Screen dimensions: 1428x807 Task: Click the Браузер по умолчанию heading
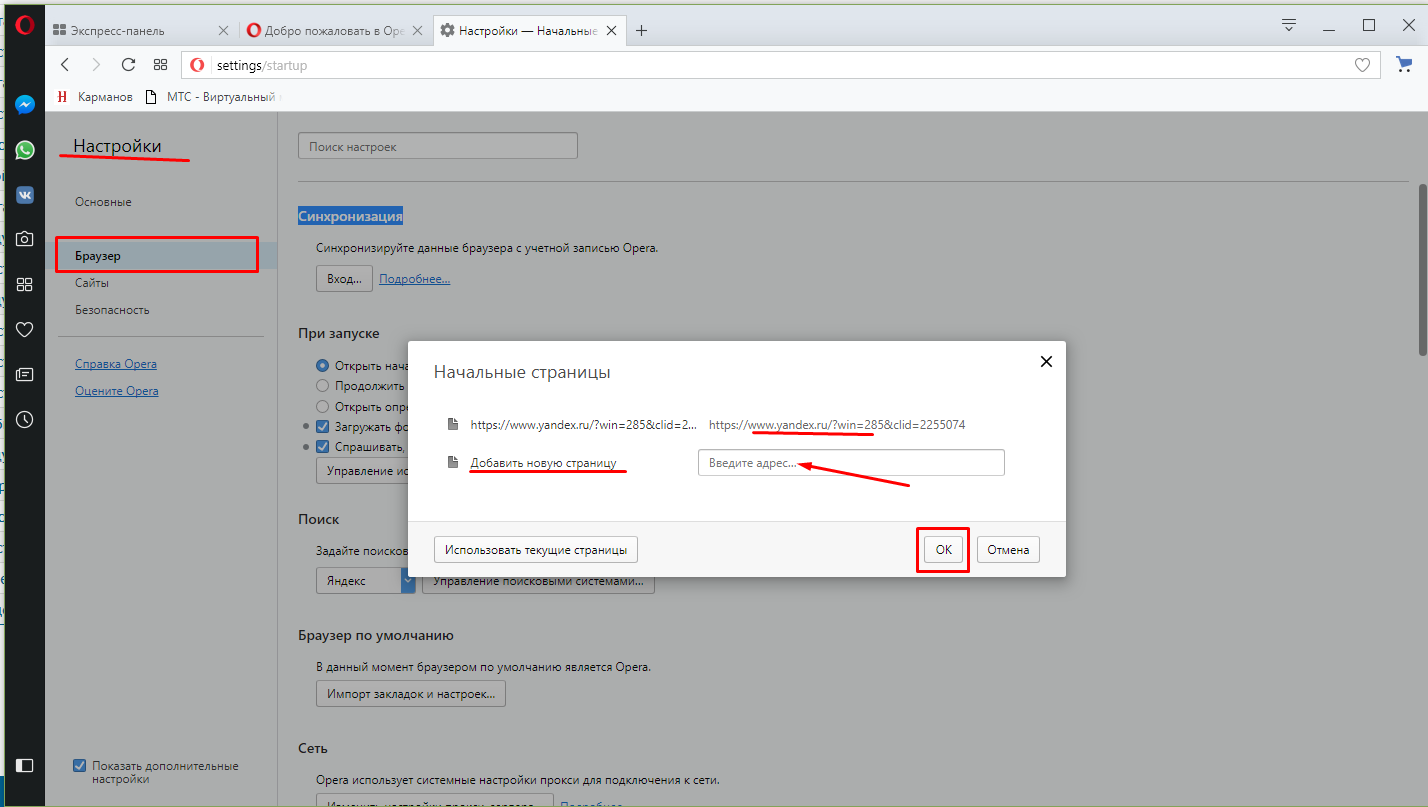tap(376, 635)
